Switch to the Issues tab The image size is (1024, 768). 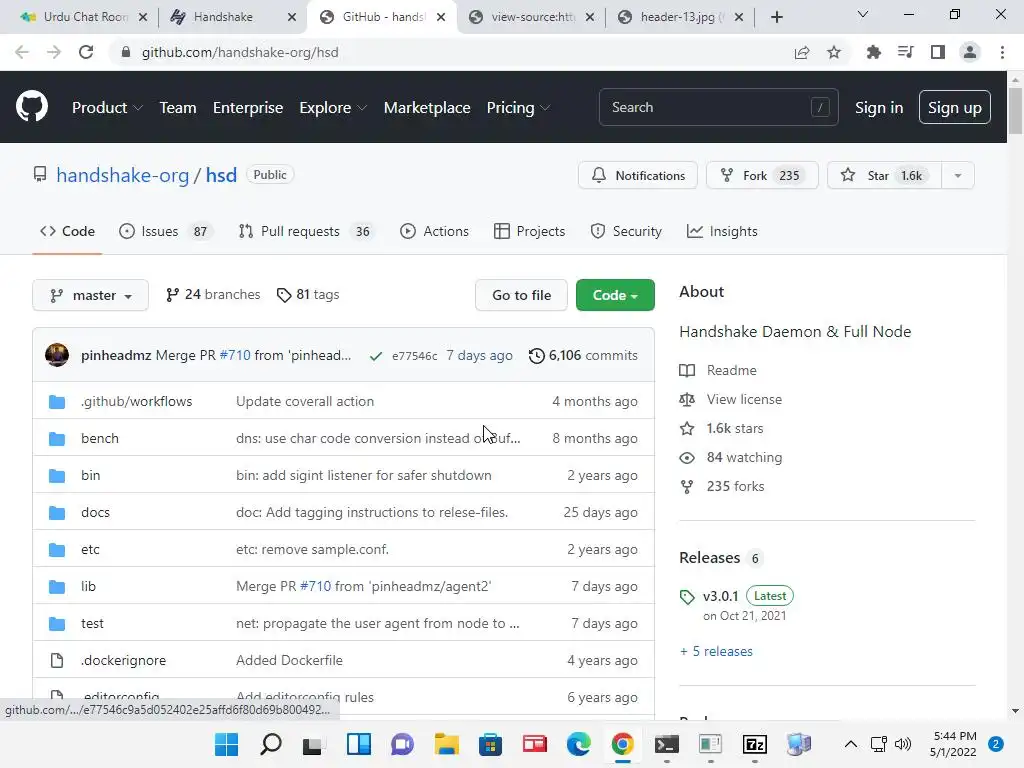167,231
